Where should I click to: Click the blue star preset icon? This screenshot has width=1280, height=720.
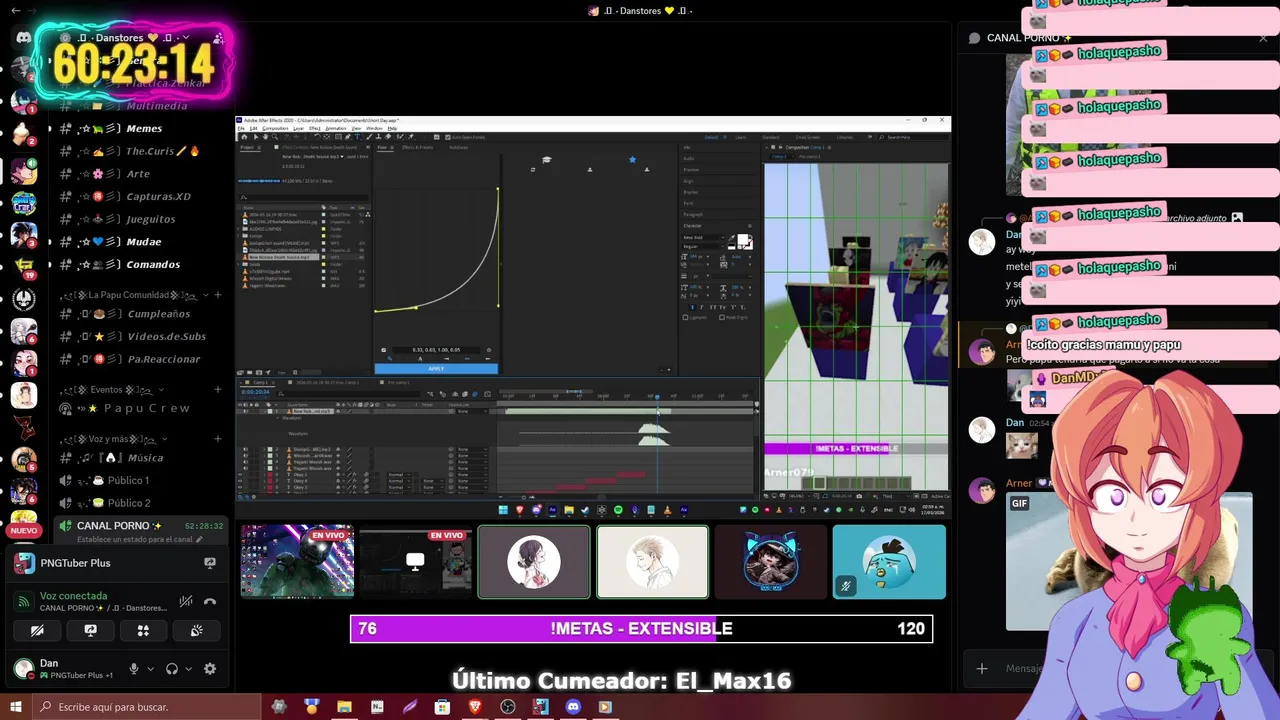tap(632, 159)
